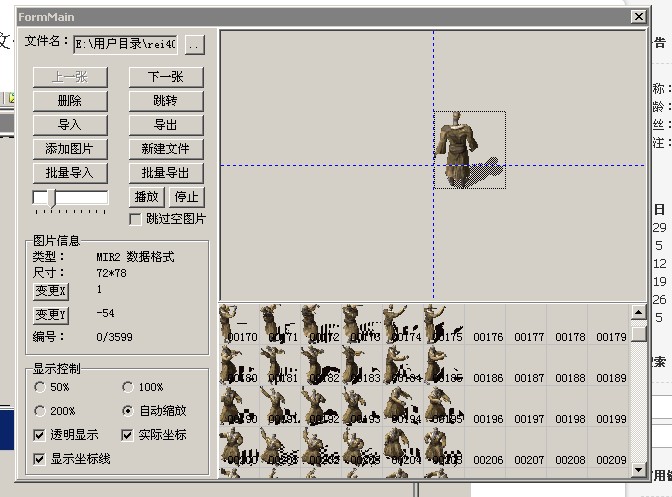Select sprite thumbnail 00204
The height and width of the screenshot is (497, 672).
(x=403, y=447)
